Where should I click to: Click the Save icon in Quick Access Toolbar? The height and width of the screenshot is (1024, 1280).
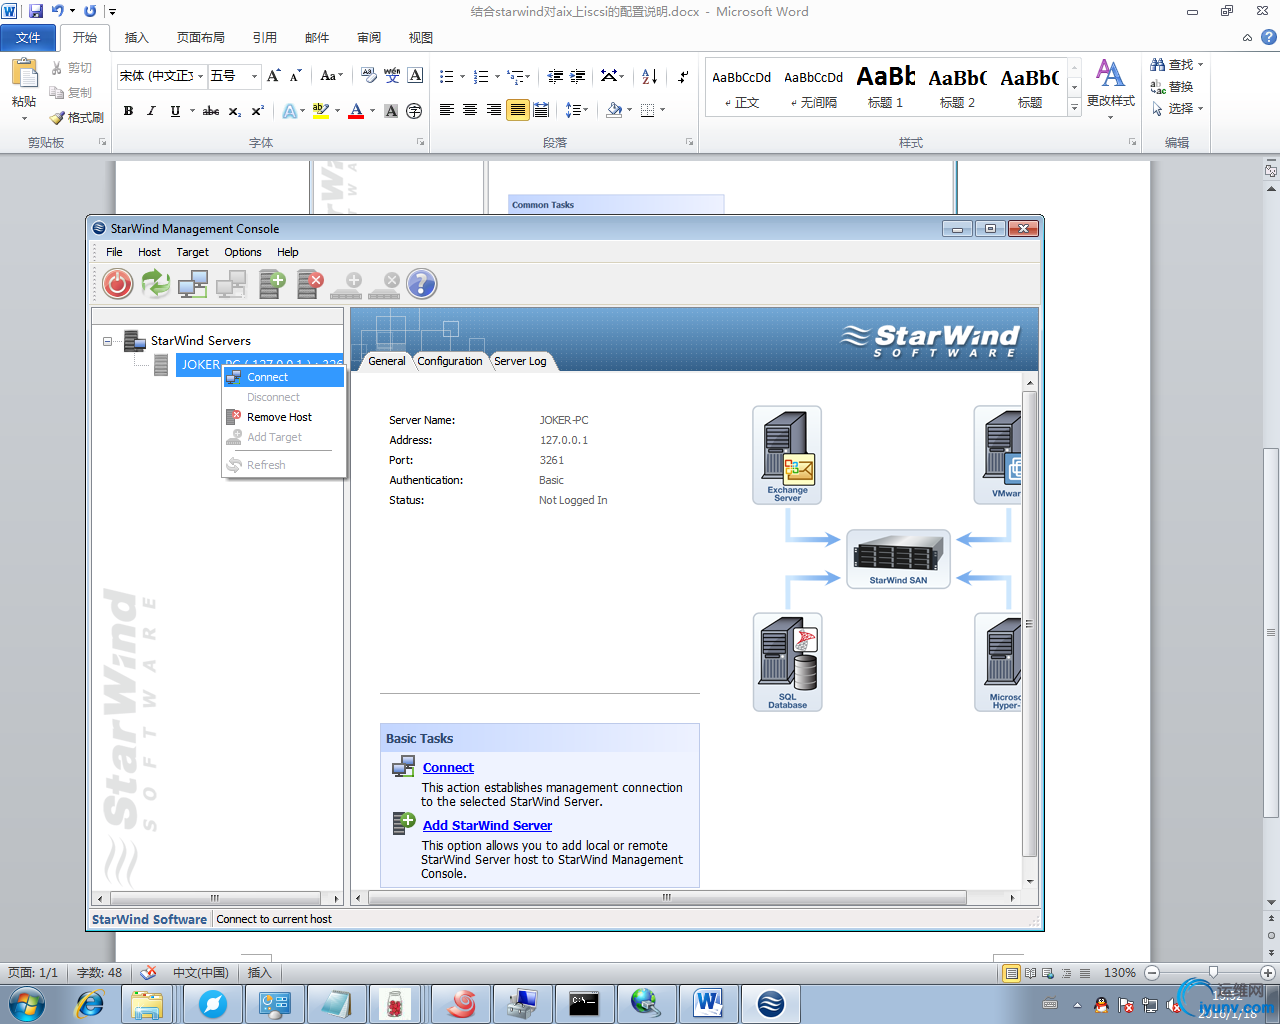tap(36, 11)
